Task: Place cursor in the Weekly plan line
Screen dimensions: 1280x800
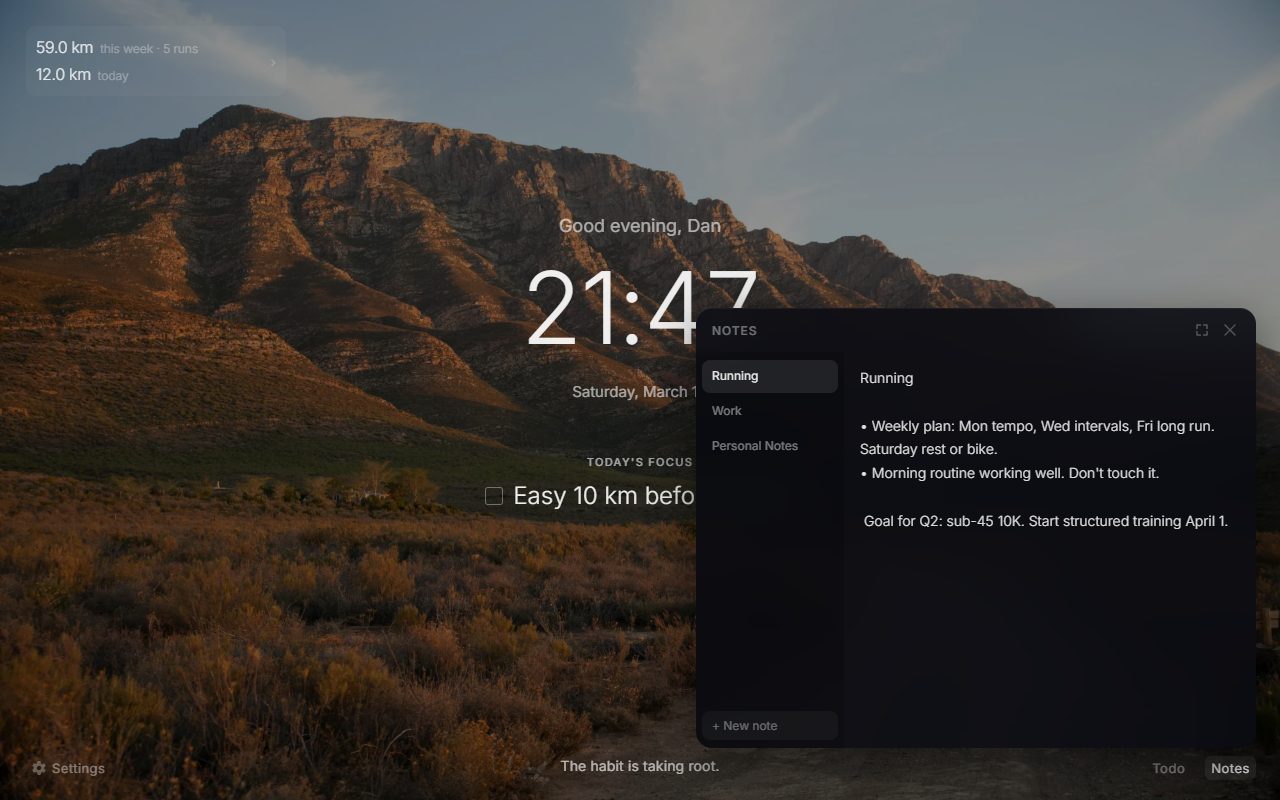Action: [x=1040, y=426]
